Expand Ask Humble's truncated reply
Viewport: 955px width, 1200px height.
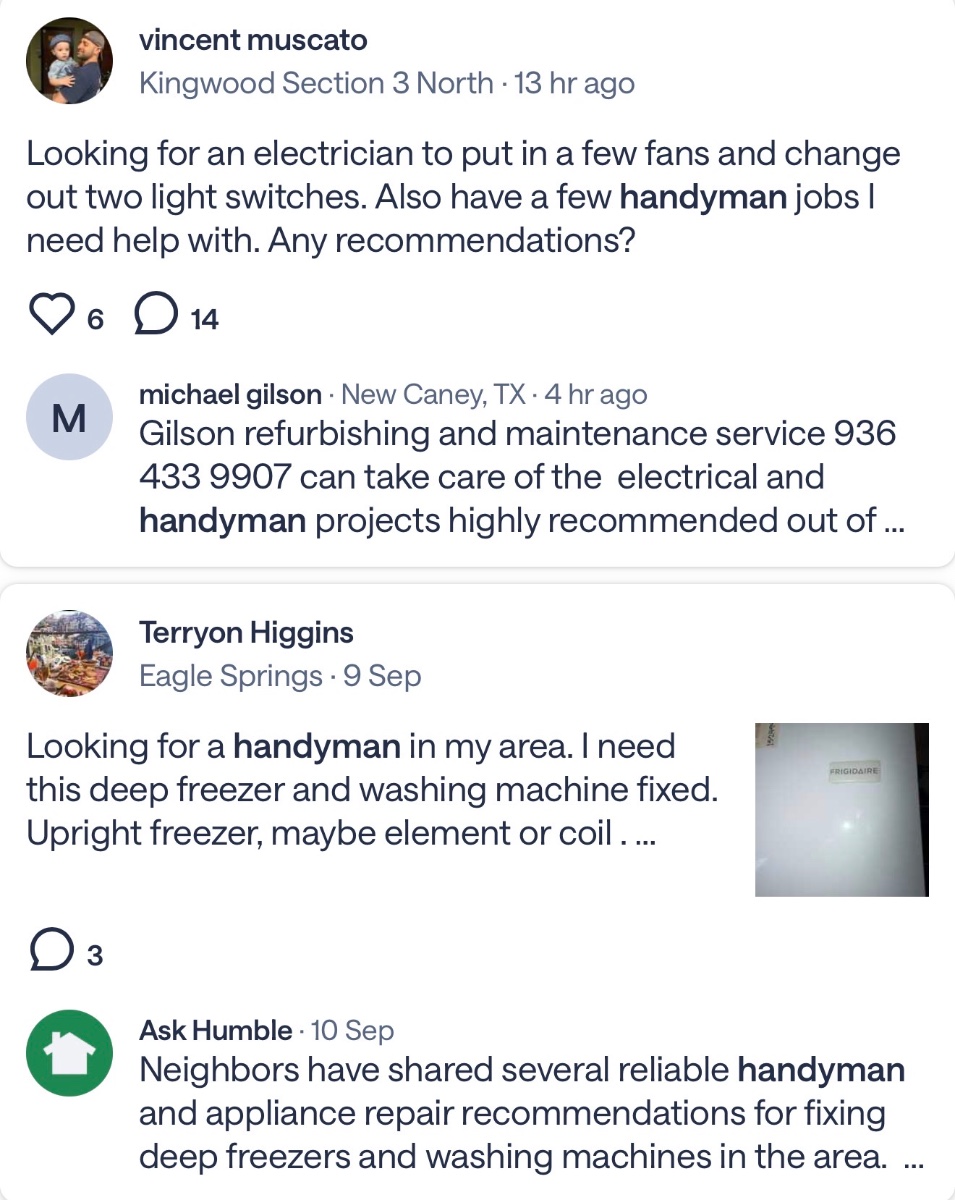(x=913, y=1157)
